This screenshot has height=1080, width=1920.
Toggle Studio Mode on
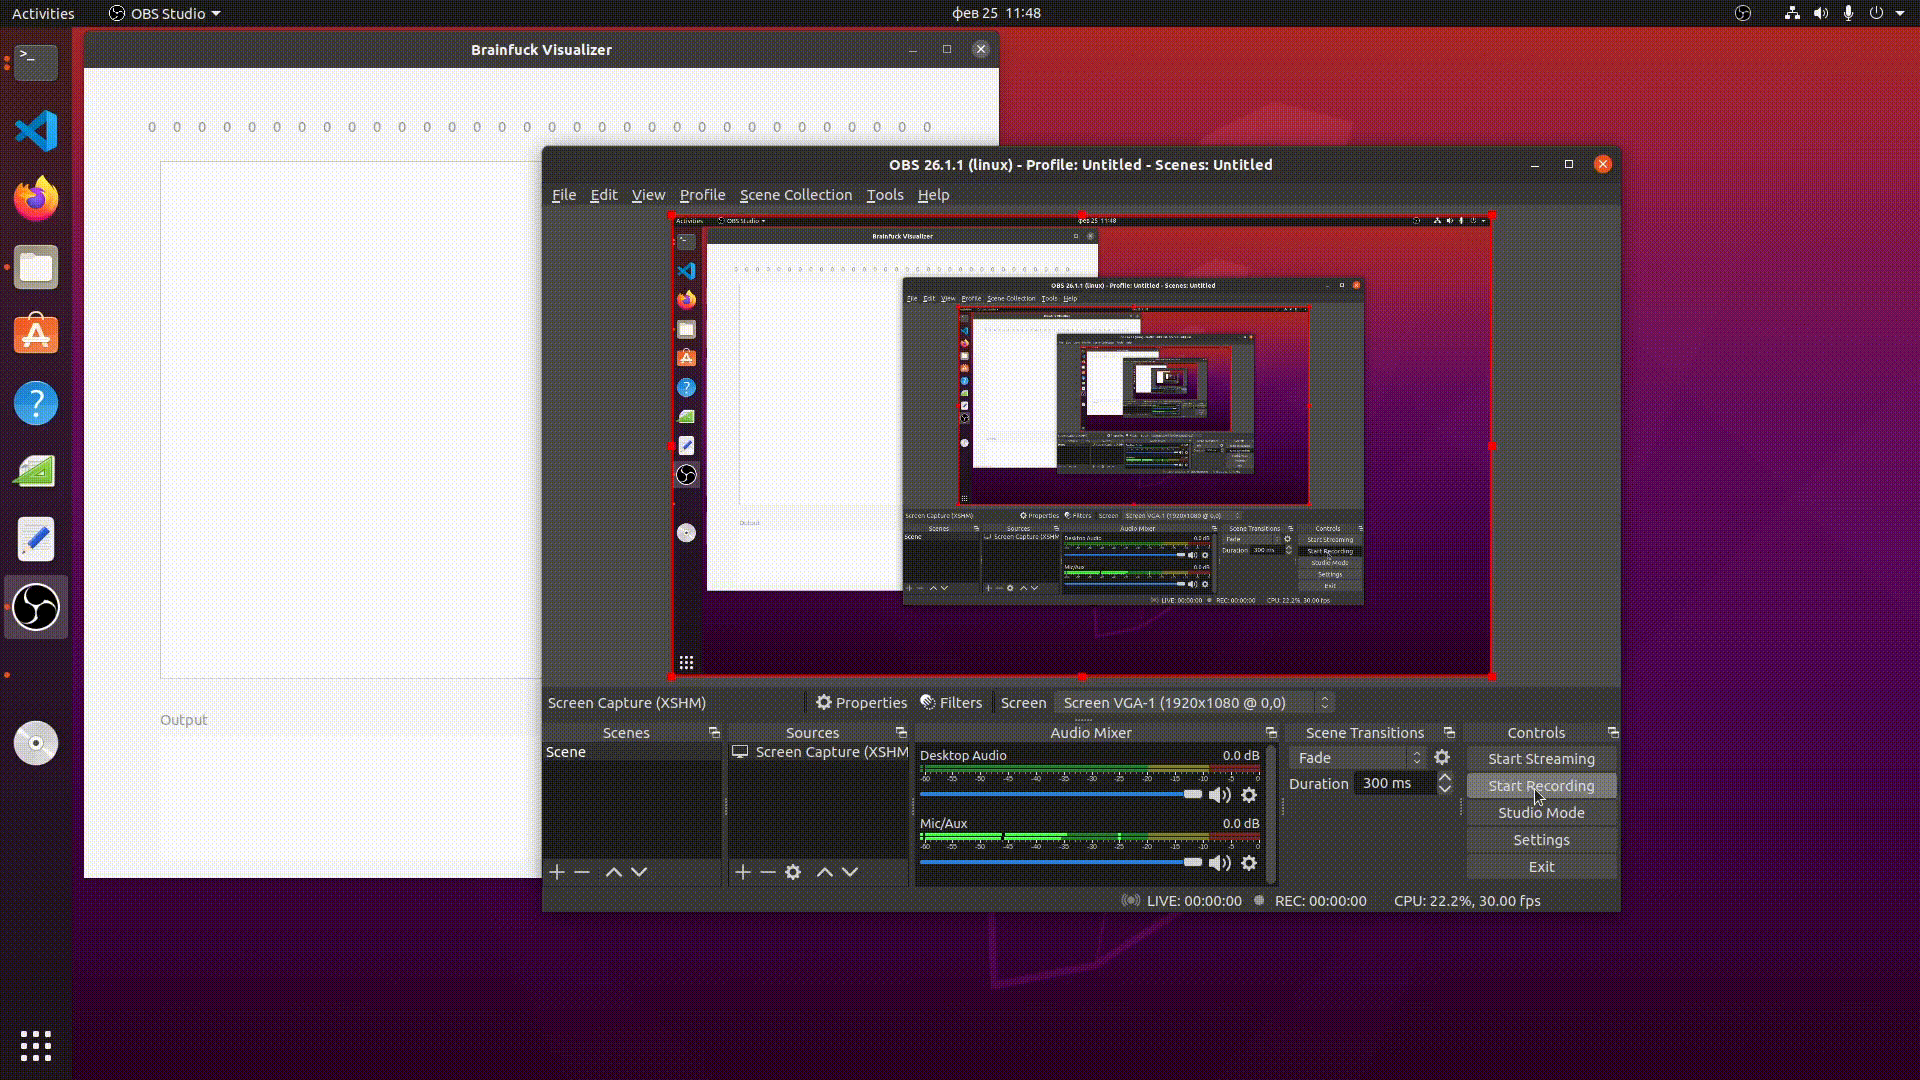point(1540,812)
